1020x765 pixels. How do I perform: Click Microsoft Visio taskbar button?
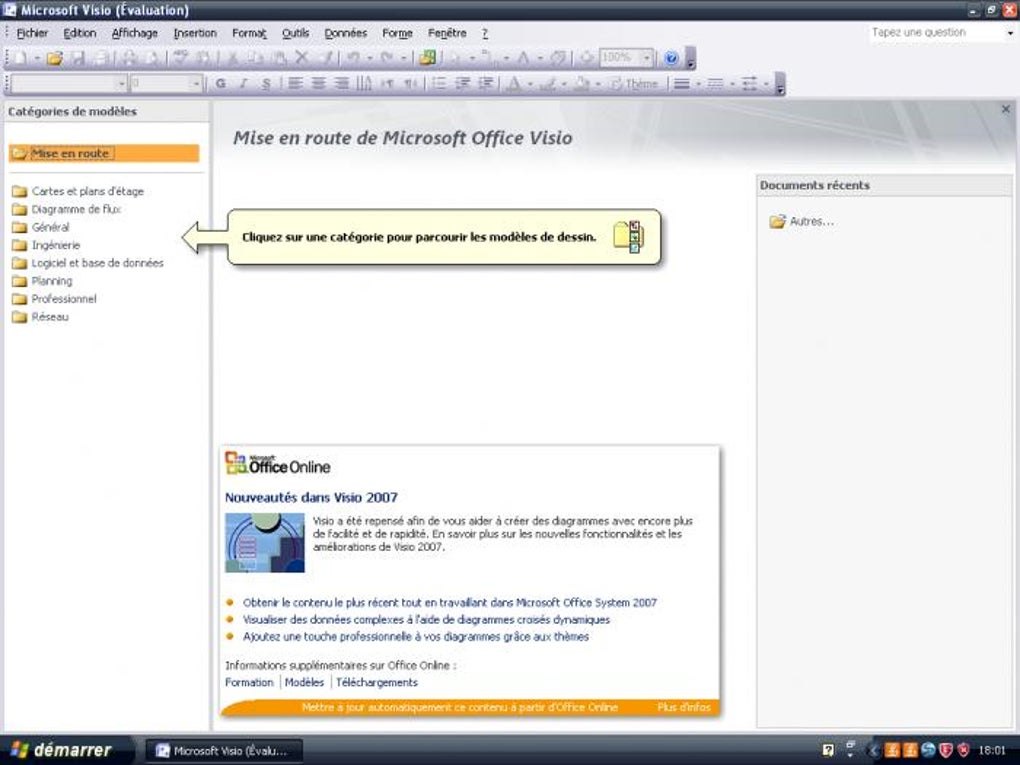[223, 751]
